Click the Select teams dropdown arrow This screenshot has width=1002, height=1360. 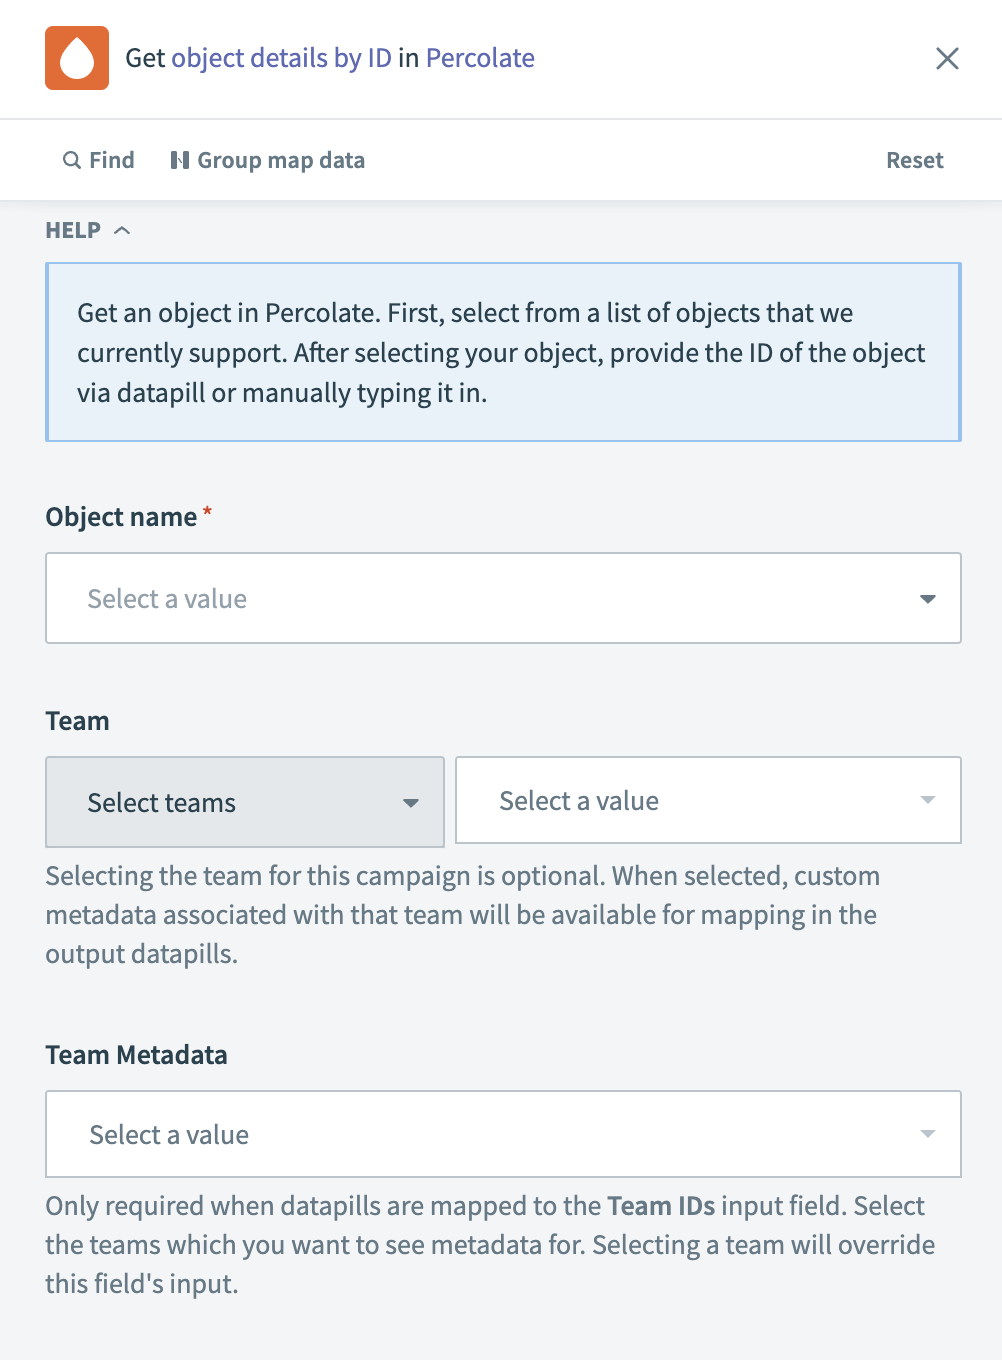click(x=411, y=802)
